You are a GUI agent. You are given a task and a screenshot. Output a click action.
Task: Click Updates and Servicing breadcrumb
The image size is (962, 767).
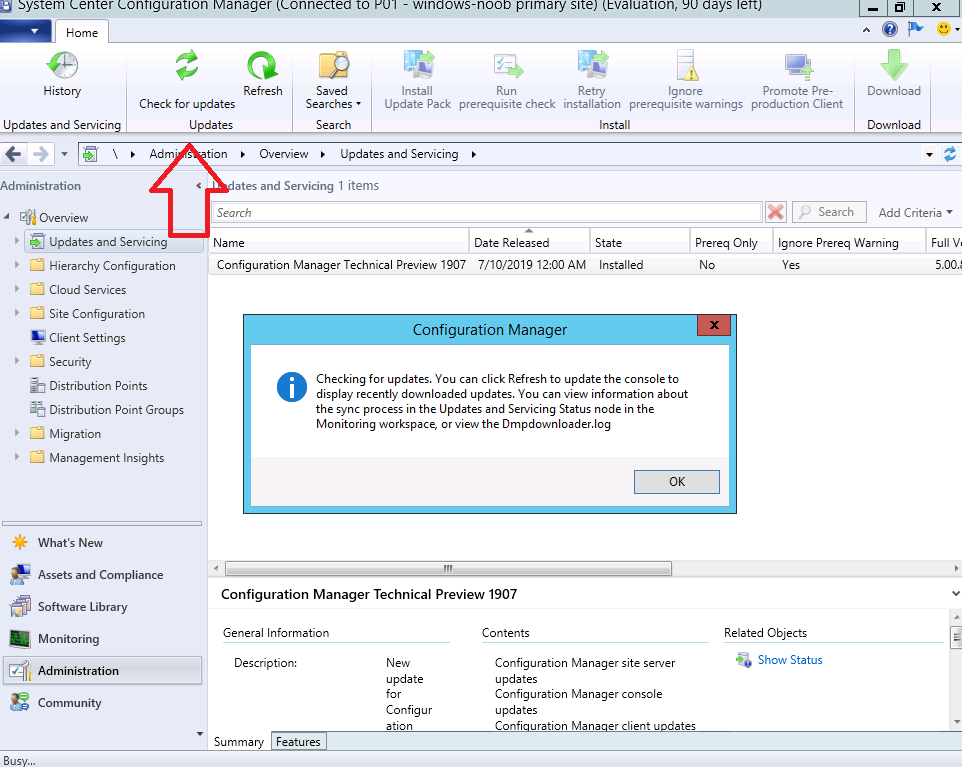[399, 154]
